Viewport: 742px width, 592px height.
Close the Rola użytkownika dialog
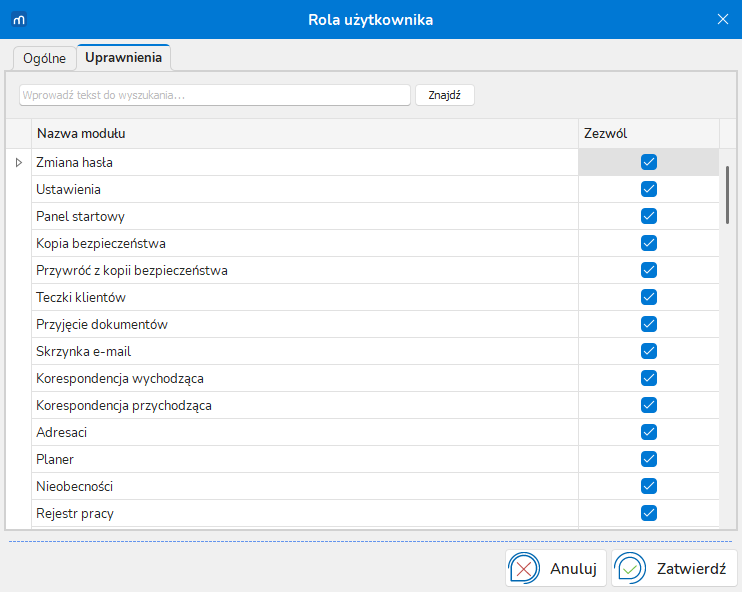tap(723, 19)
